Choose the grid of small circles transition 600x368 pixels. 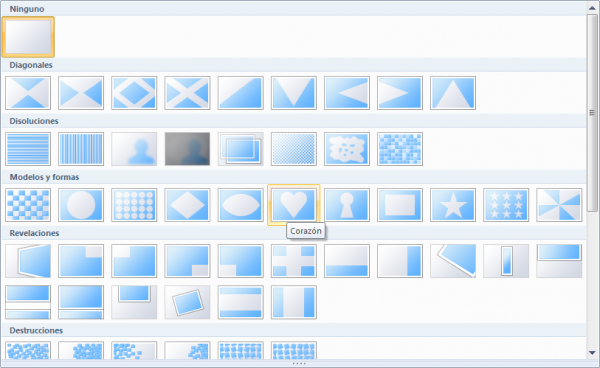pos(134,205)
